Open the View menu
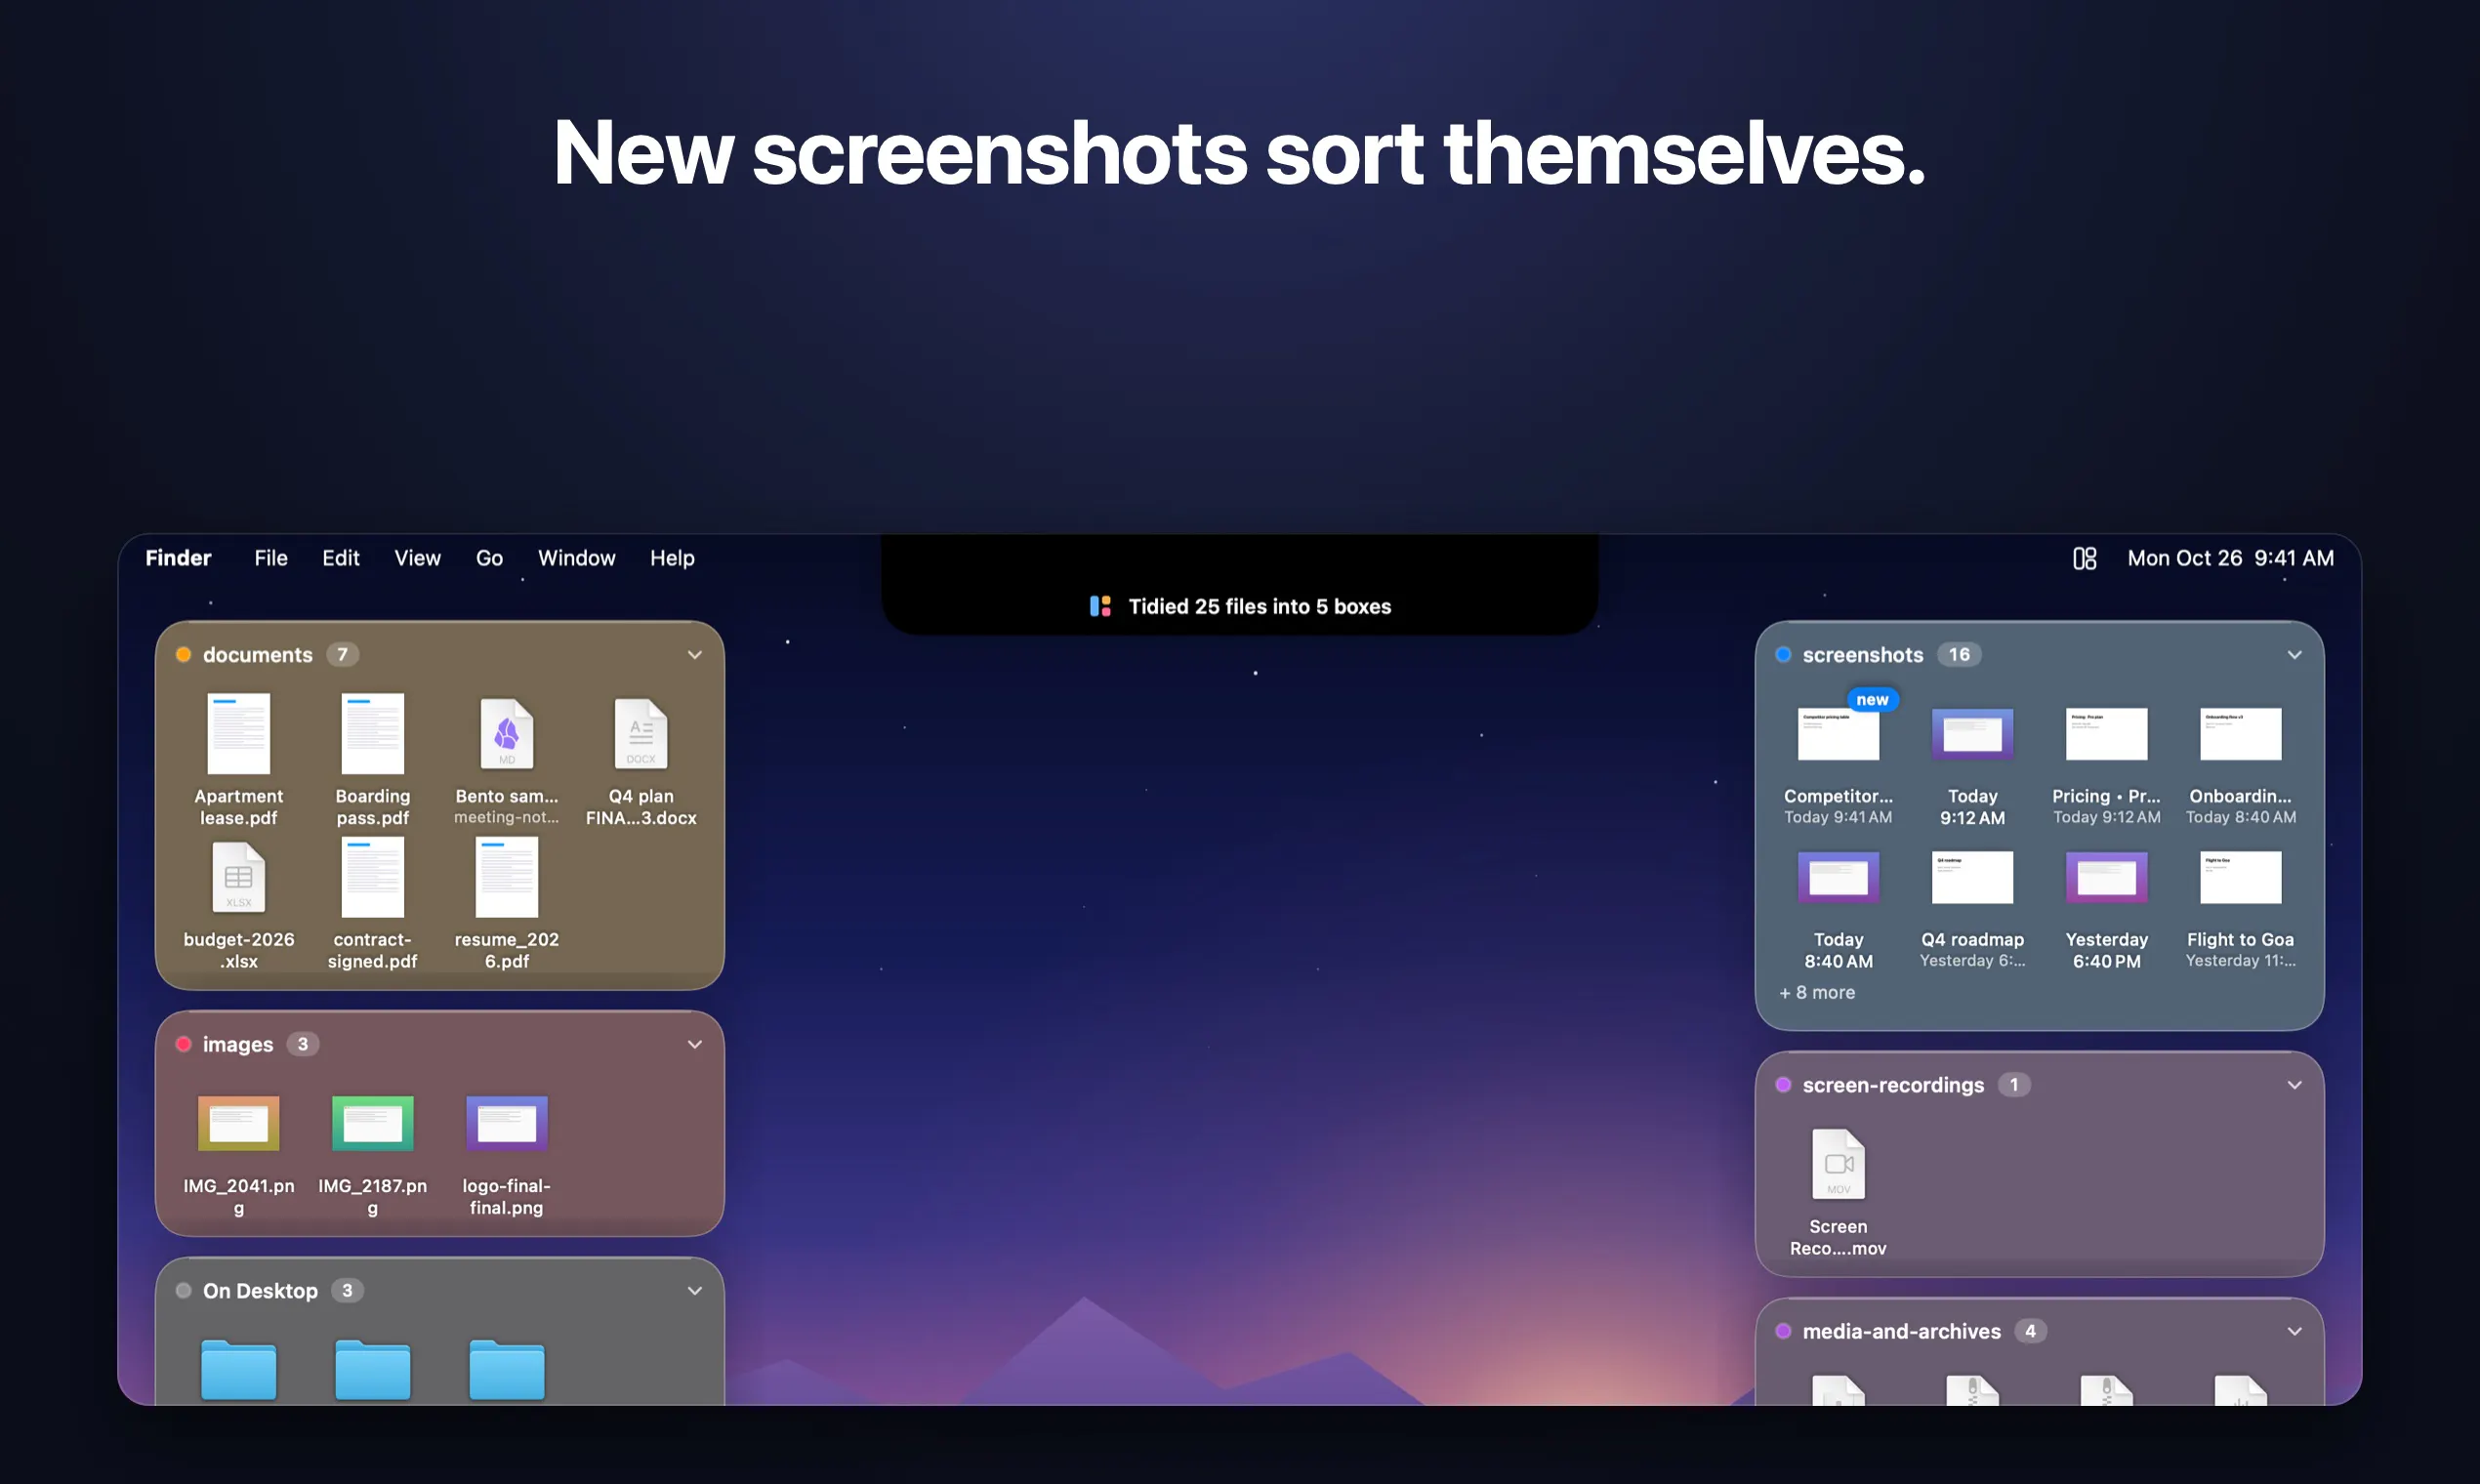The width and height of the screenshot is (2480, 1484). coord(417,558)
